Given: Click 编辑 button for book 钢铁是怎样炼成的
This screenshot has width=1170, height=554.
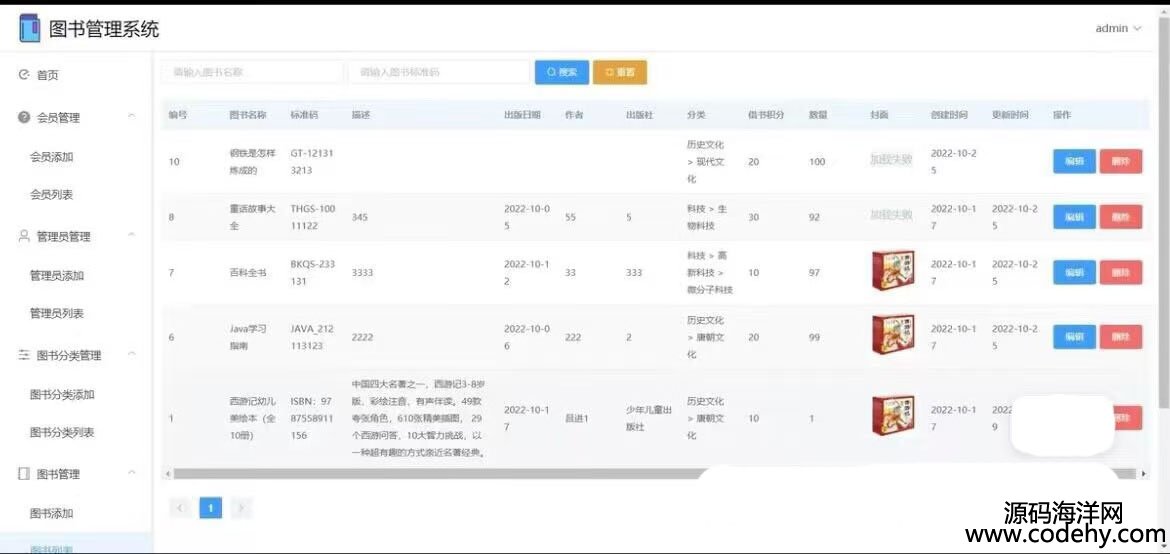Looking at the screenshot, I should (1074, 161).
